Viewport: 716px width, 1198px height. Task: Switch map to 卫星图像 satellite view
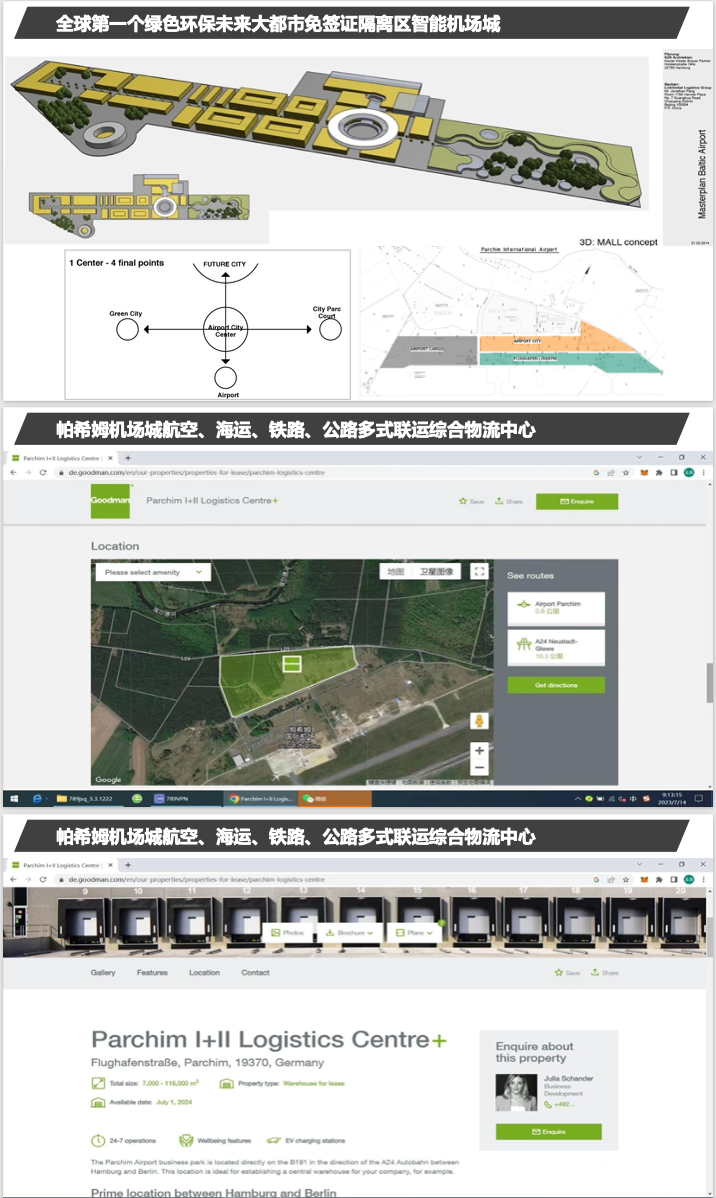tap(436, 571)
